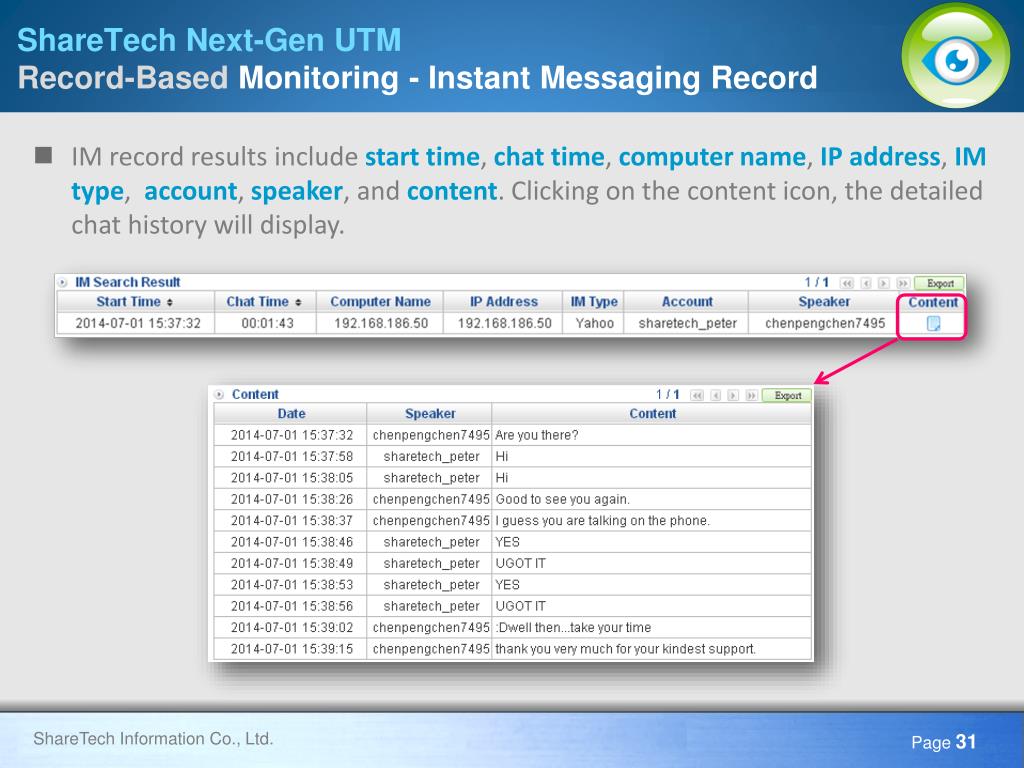1024x768 pixels.
Task: Select "thank you very much for your kindest support."
Action: click(x=625, y=649)
